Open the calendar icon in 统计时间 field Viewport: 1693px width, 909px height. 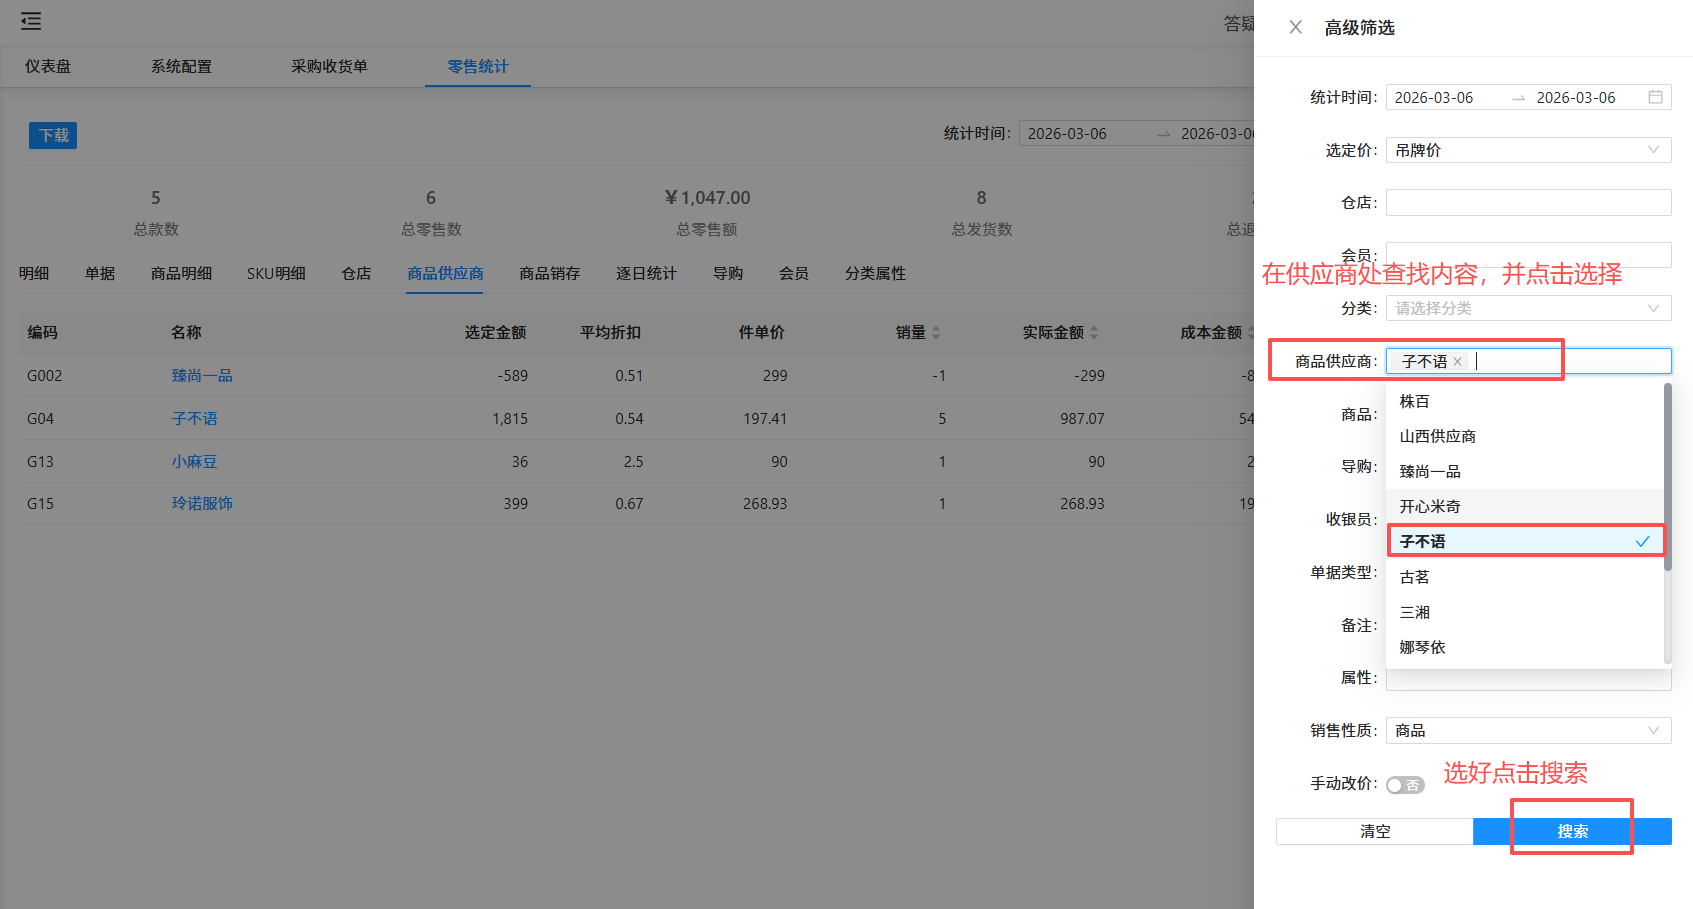tap(1657, 97)
